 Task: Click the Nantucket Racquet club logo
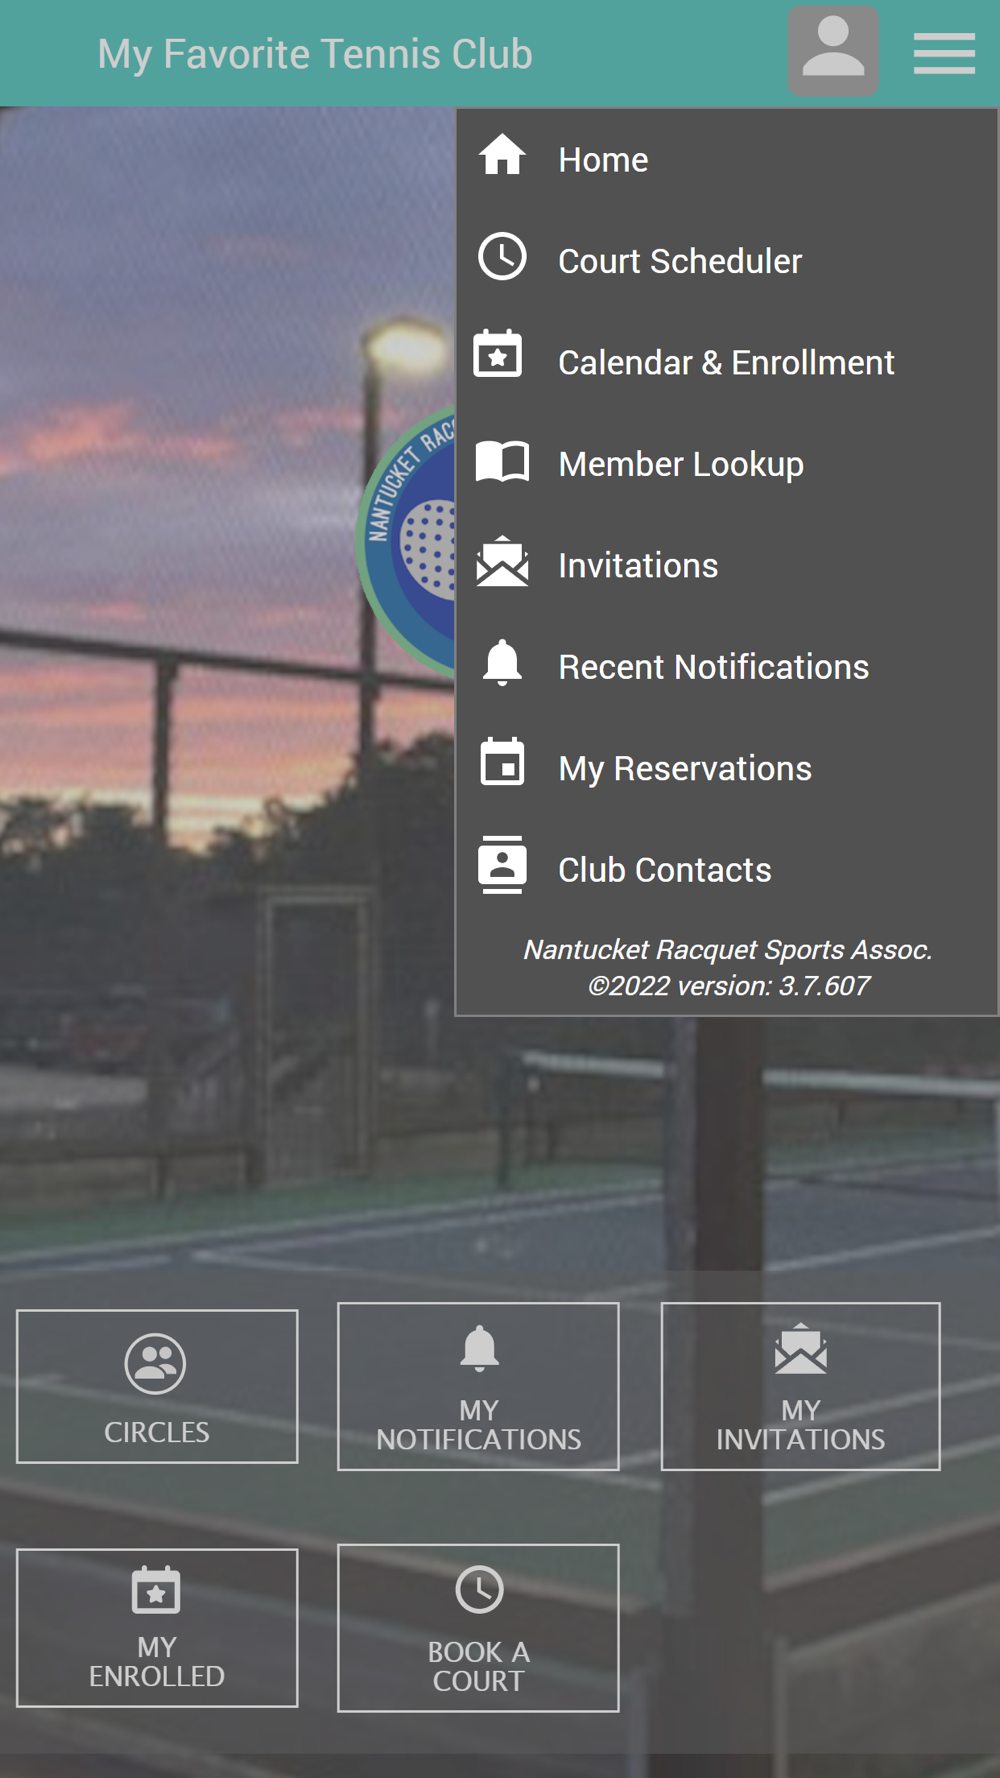[x=406, y=540]
